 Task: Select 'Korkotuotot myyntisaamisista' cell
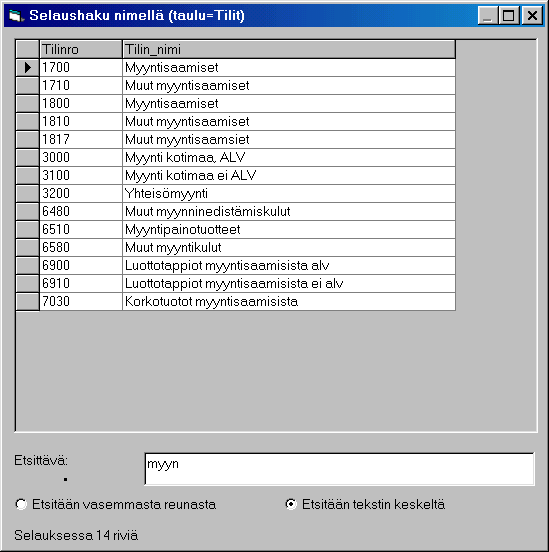click(x=289, y=301)
